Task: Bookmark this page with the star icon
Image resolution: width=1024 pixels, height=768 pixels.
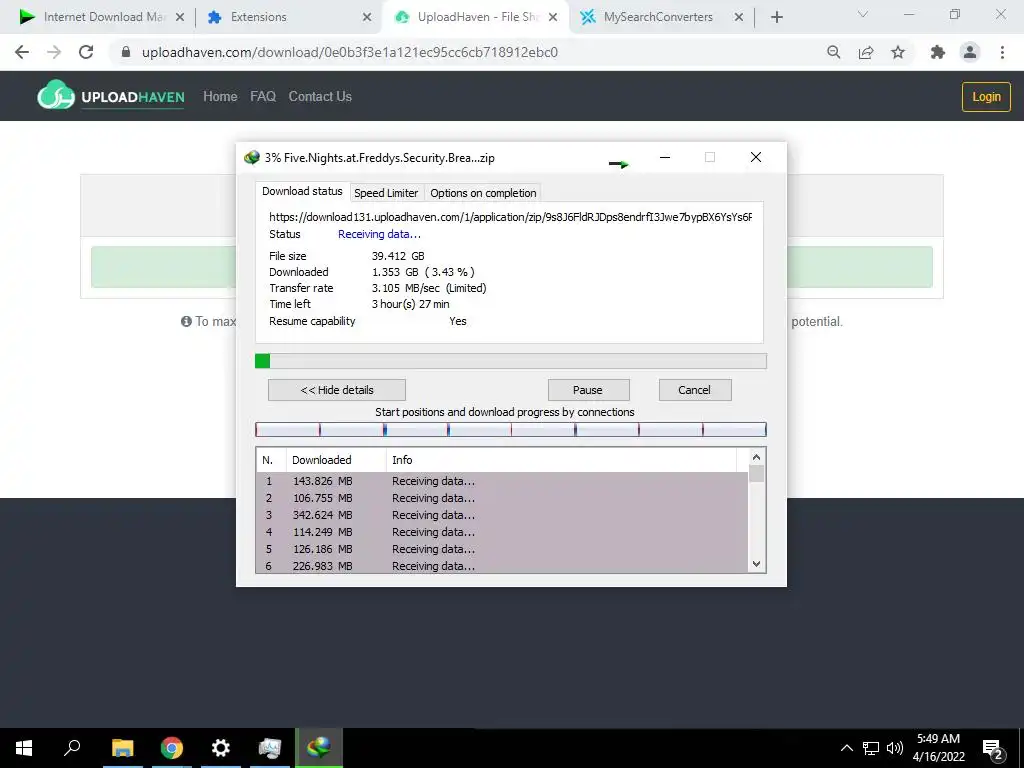Action: tap(898, 52)
